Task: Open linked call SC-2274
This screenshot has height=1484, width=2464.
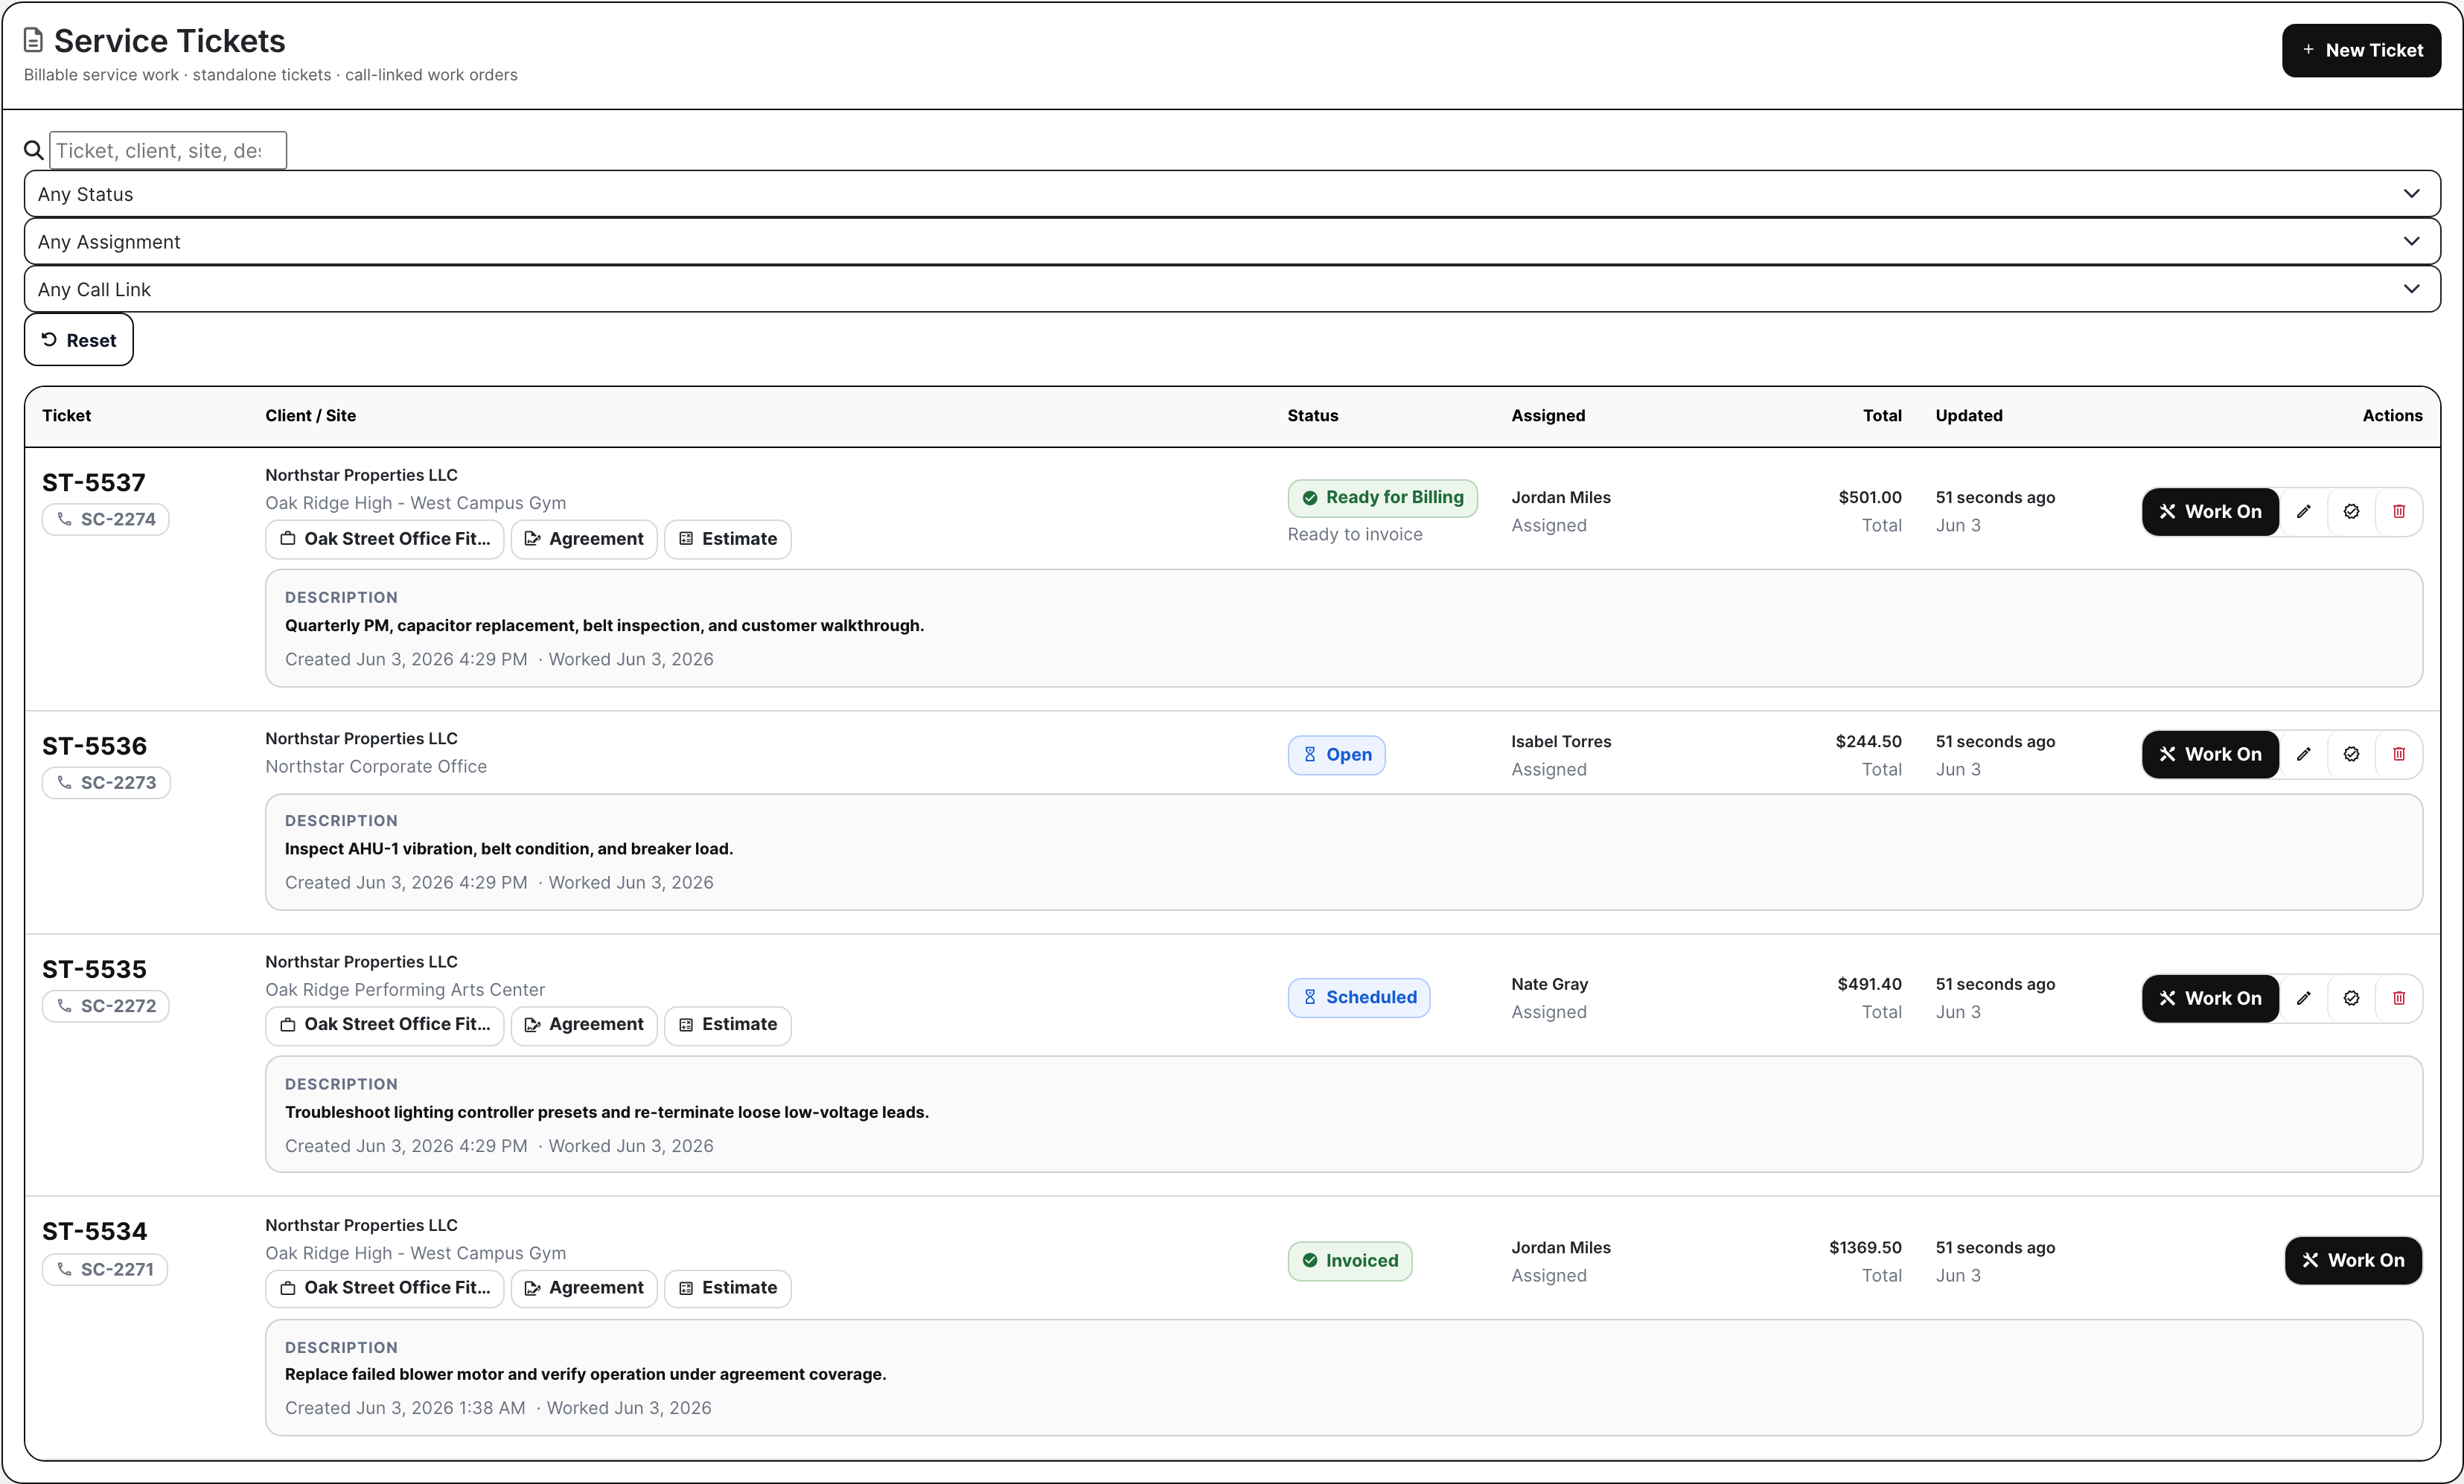Action: (106, 519)
